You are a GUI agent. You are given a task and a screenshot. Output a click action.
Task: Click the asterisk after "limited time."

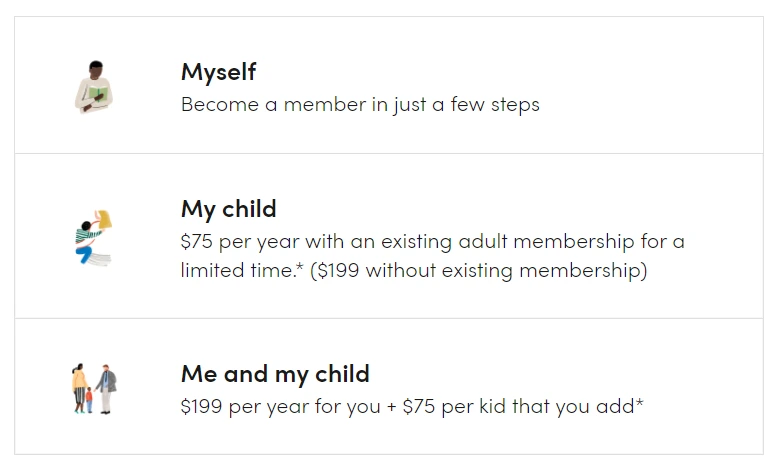(299, 266)
